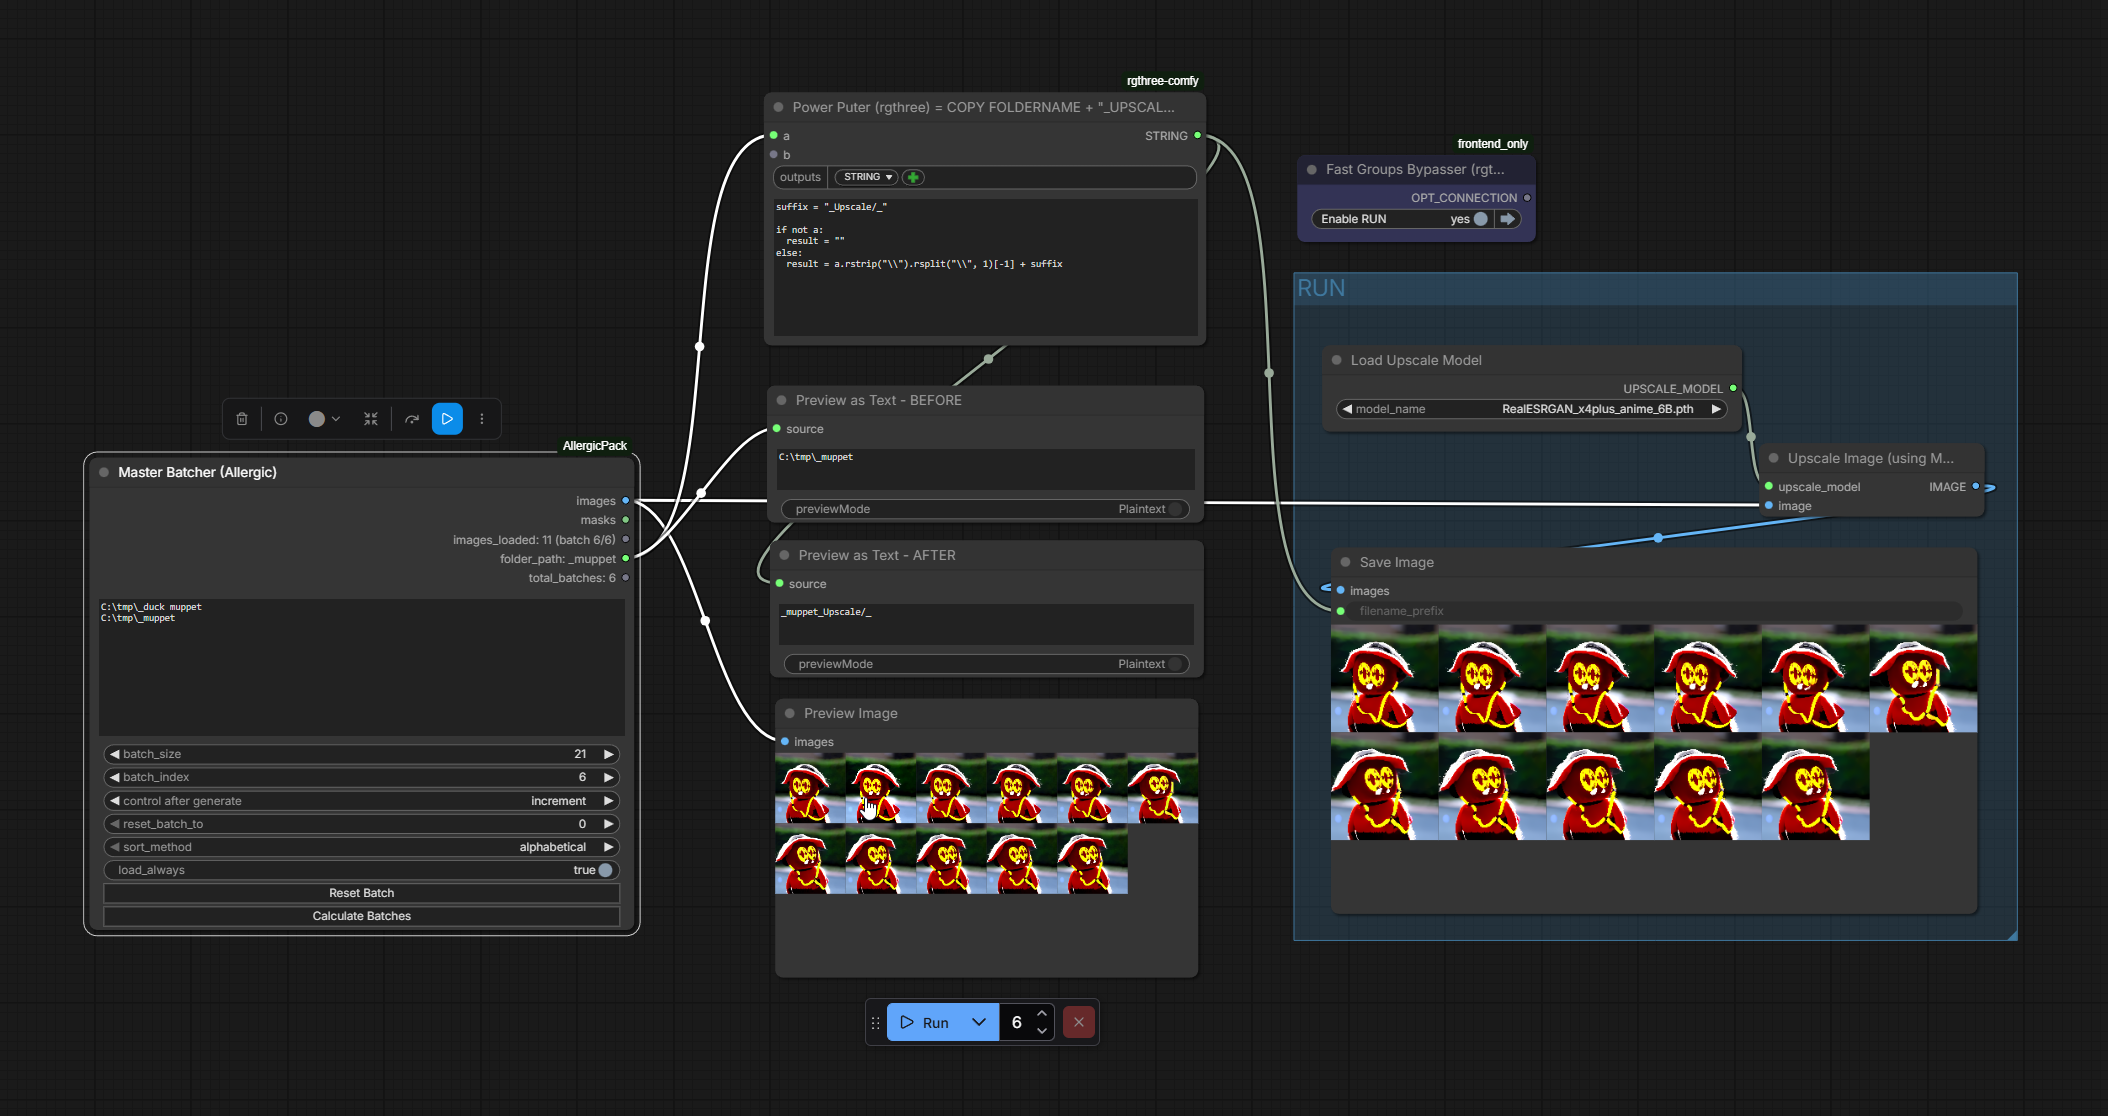Select the RUN group title
This screenshot has height=1116, width=2108.
coord(1321,288)
